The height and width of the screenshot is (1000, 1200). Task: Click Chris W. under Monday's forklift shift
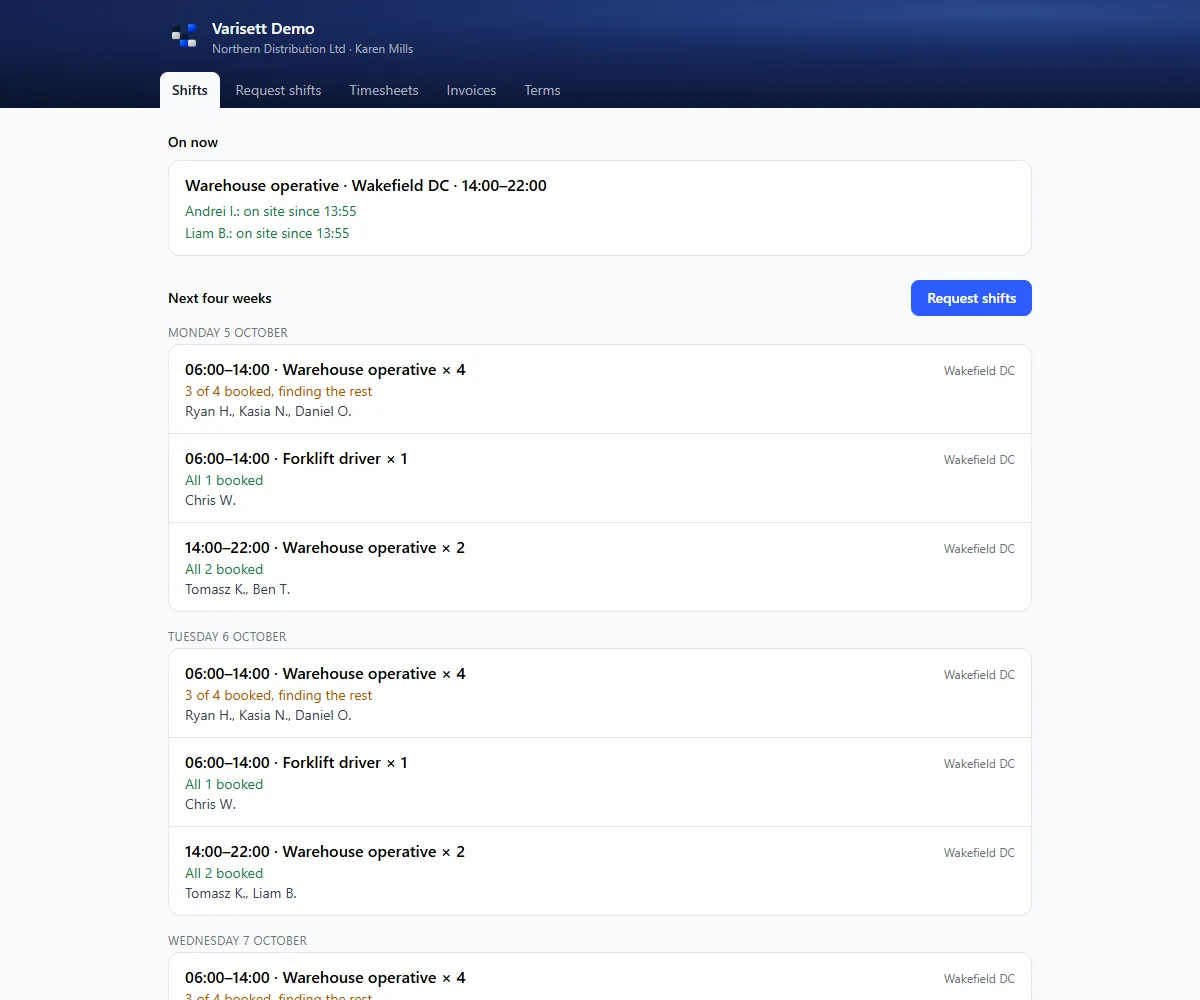[210, 500]
